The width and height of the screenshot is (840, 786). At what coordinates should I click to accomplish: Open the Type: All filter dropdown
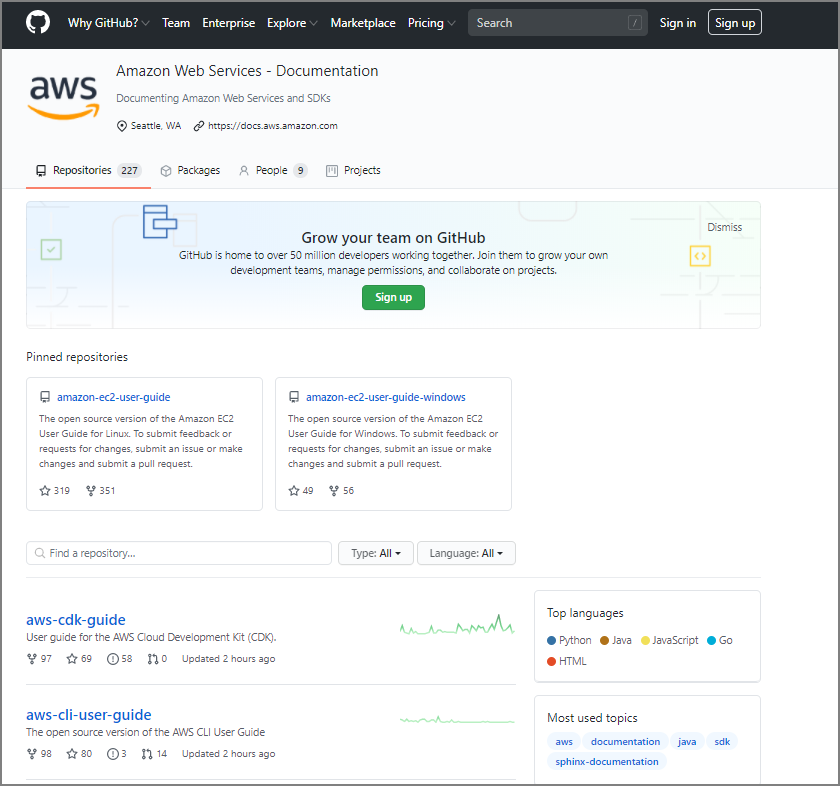pyautogui.click(x=375, y=553)
